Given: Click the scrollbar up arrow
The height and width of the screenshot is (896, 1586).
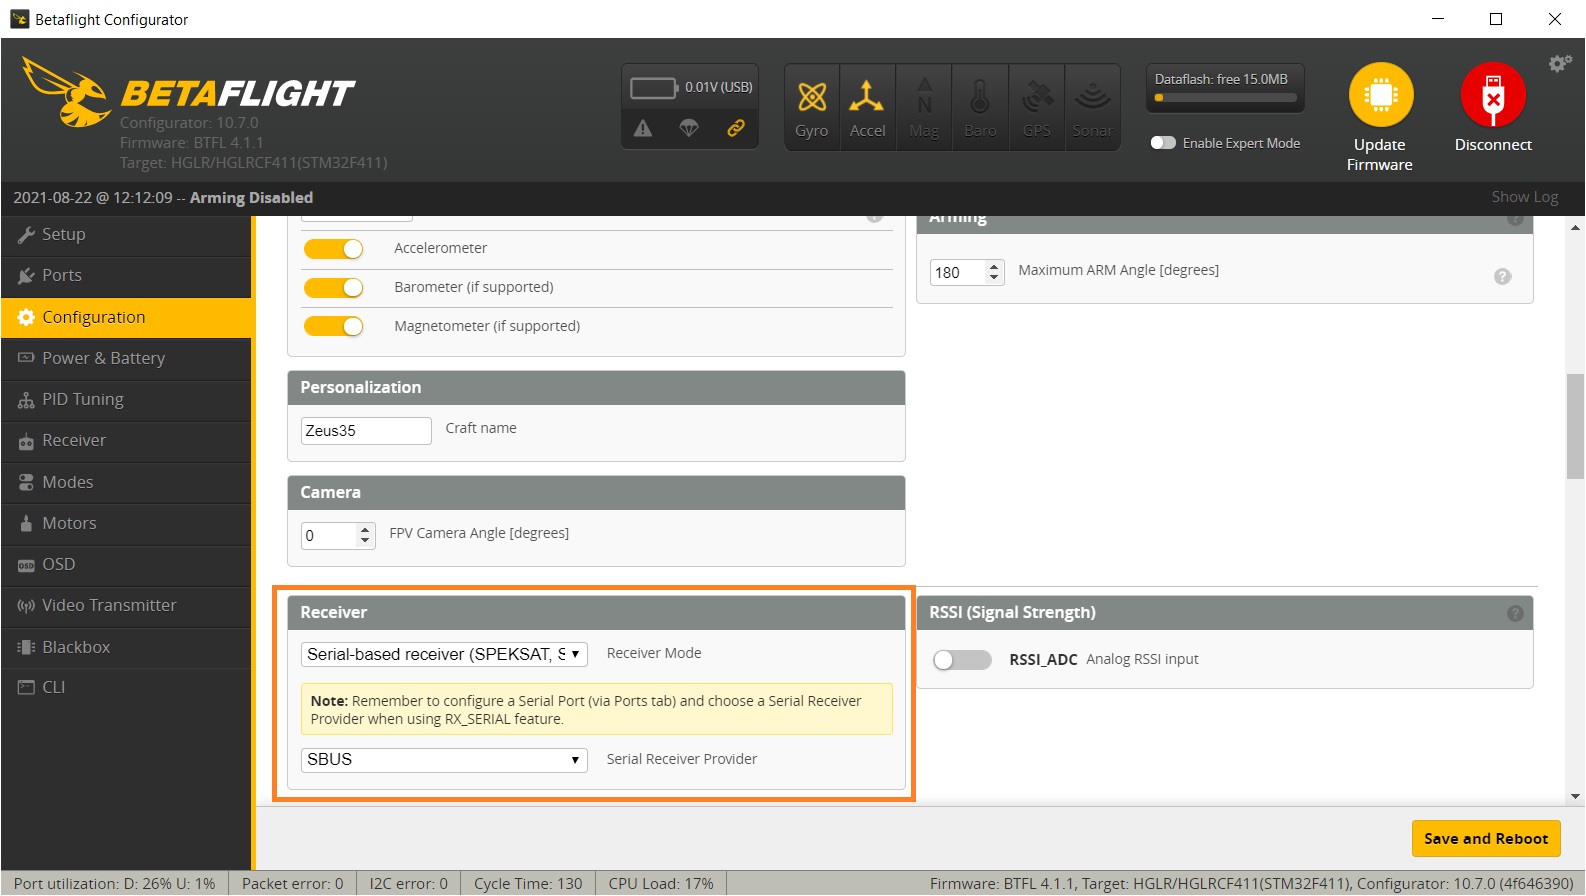Looking at the screenshot, I should [x=1575, y=228].
